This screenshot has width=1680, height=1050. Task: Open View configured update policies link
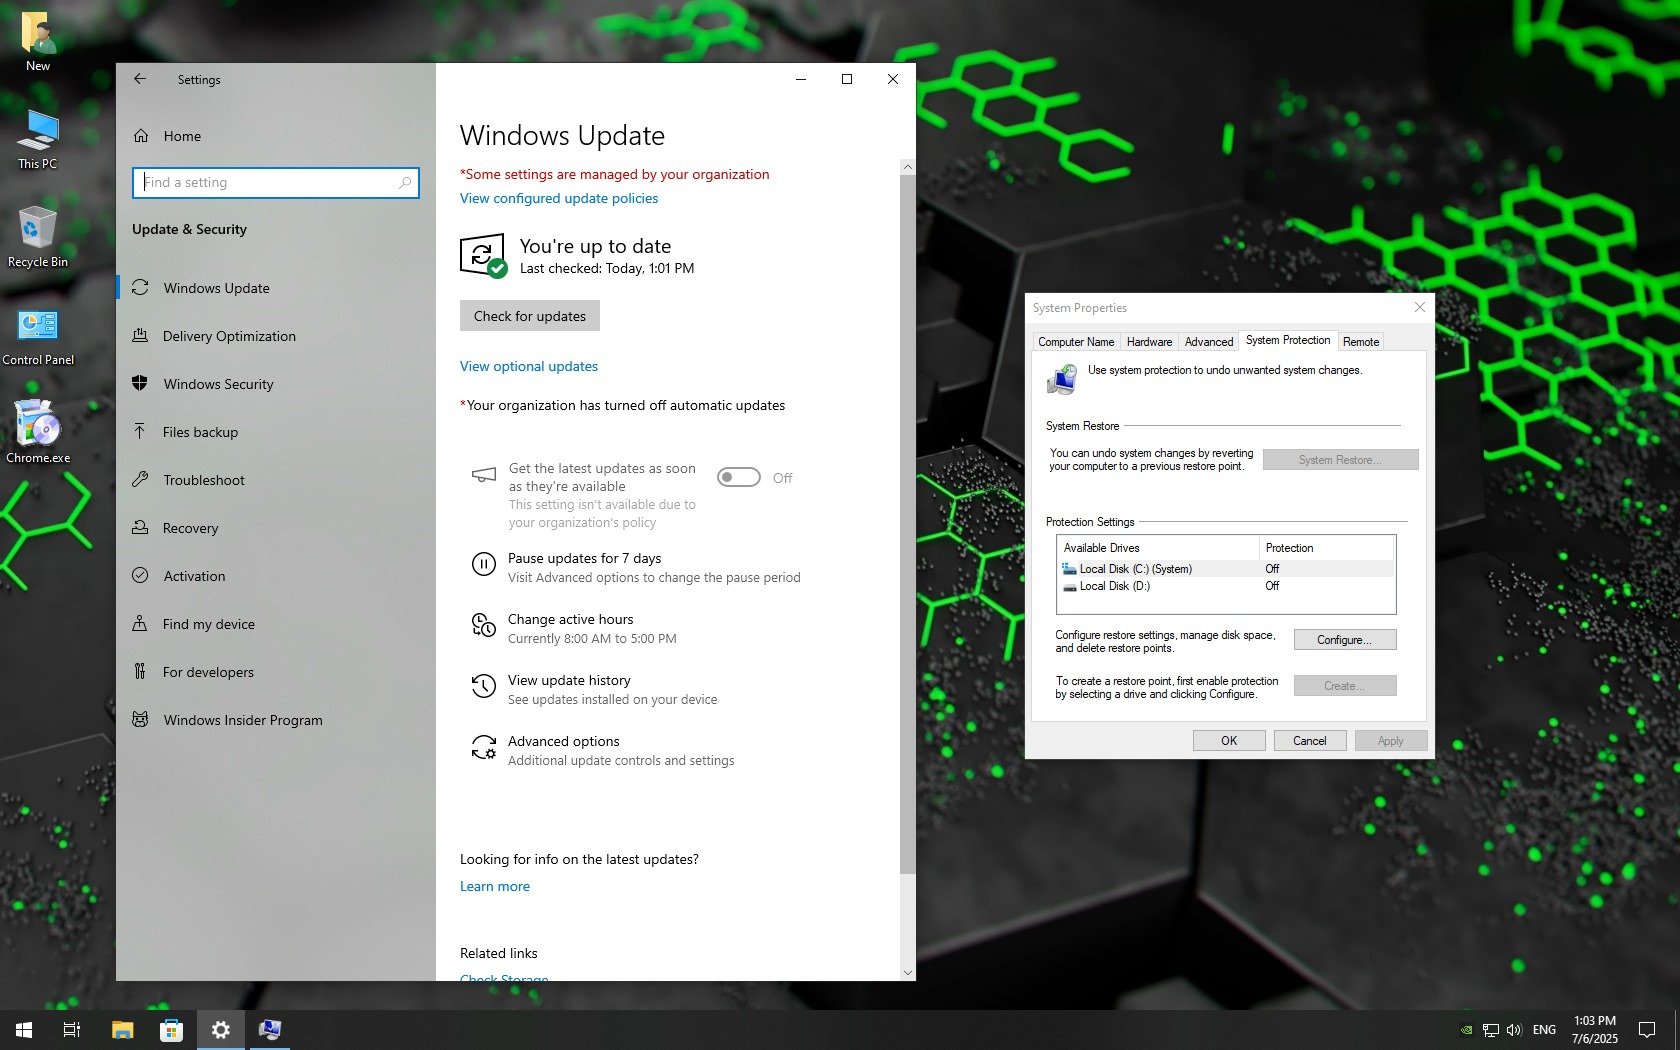tap(559, 198)
